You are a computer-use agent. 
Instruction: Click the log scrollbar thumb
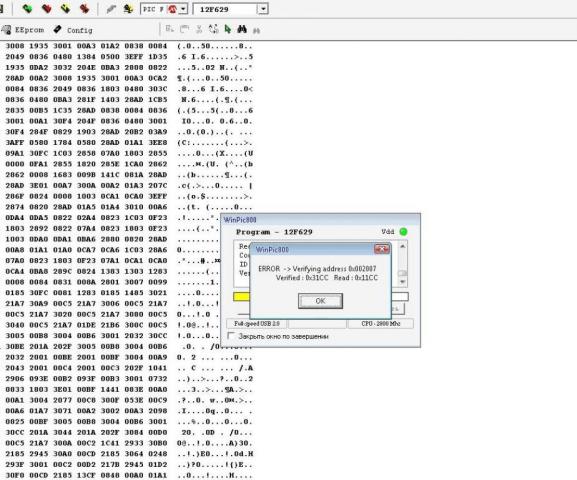[x=403, y=273]
